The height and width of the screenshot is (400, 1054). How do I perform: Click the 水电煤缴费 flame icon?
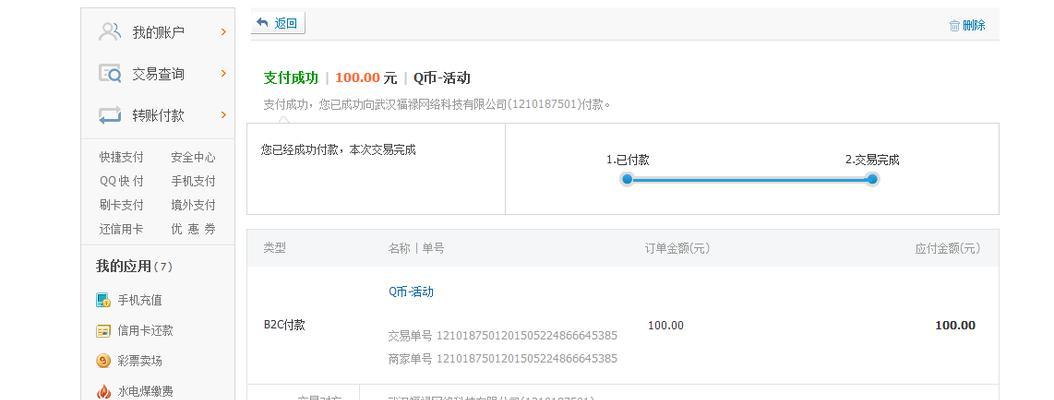point(104,391)
